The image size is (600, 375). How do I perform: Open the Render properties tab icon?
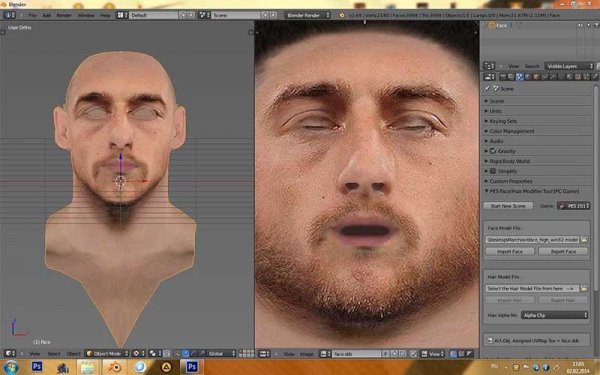tap(503, 77)
